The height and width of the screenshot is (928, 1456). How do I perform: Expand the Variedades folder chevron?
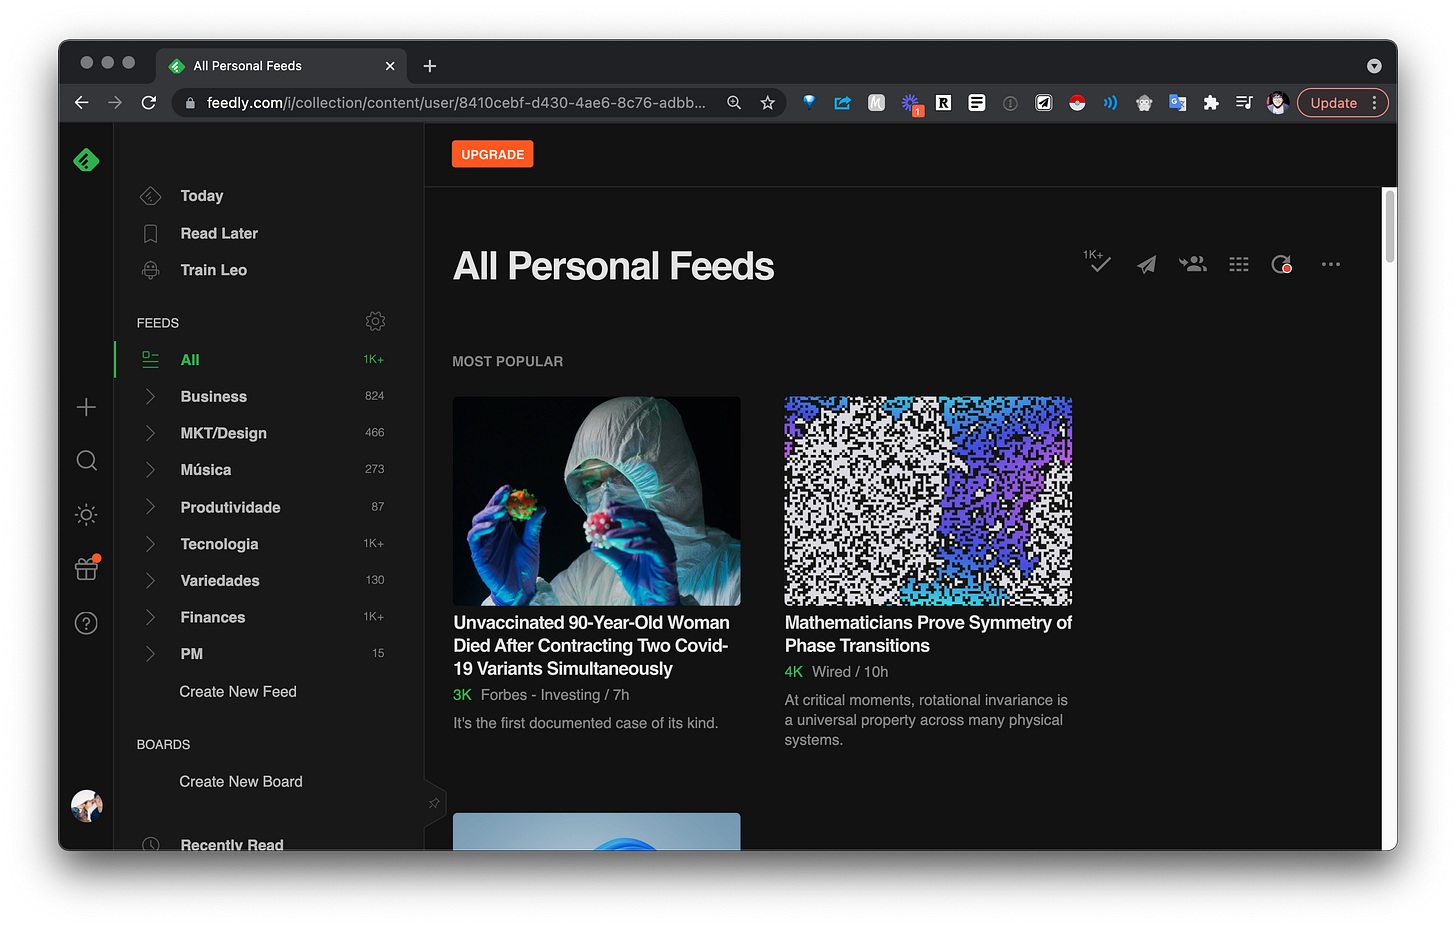tap(150, 580)
